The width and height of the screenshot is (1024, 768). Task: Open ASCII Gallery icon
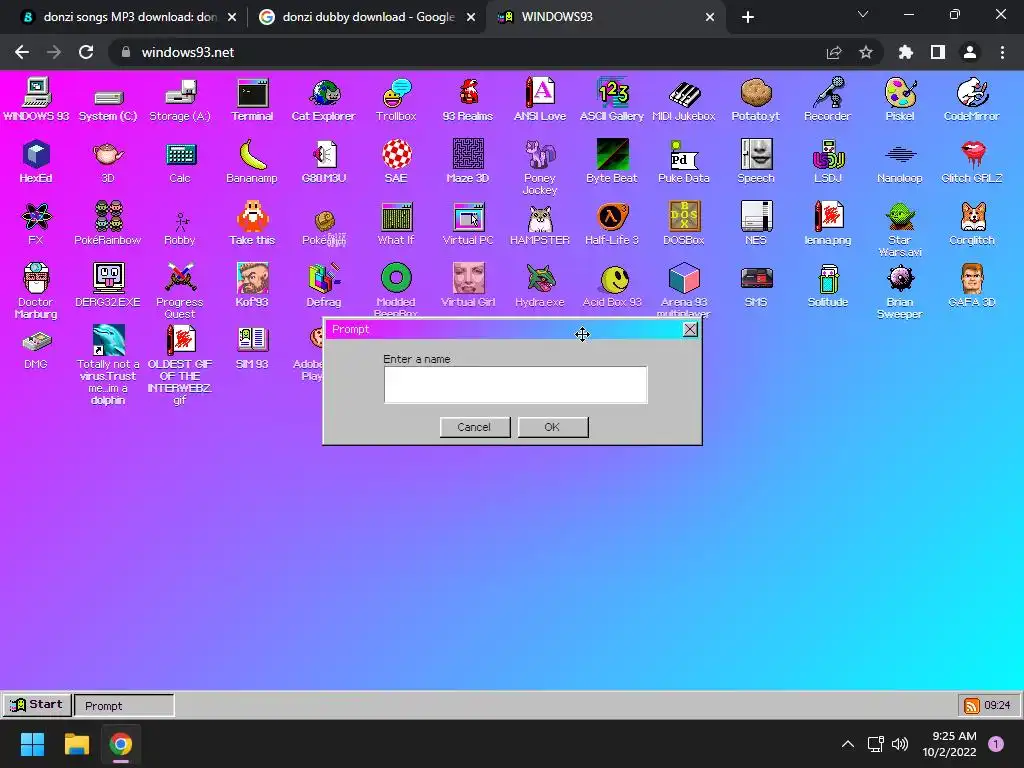pyautogui.click(x=612, y=100)
